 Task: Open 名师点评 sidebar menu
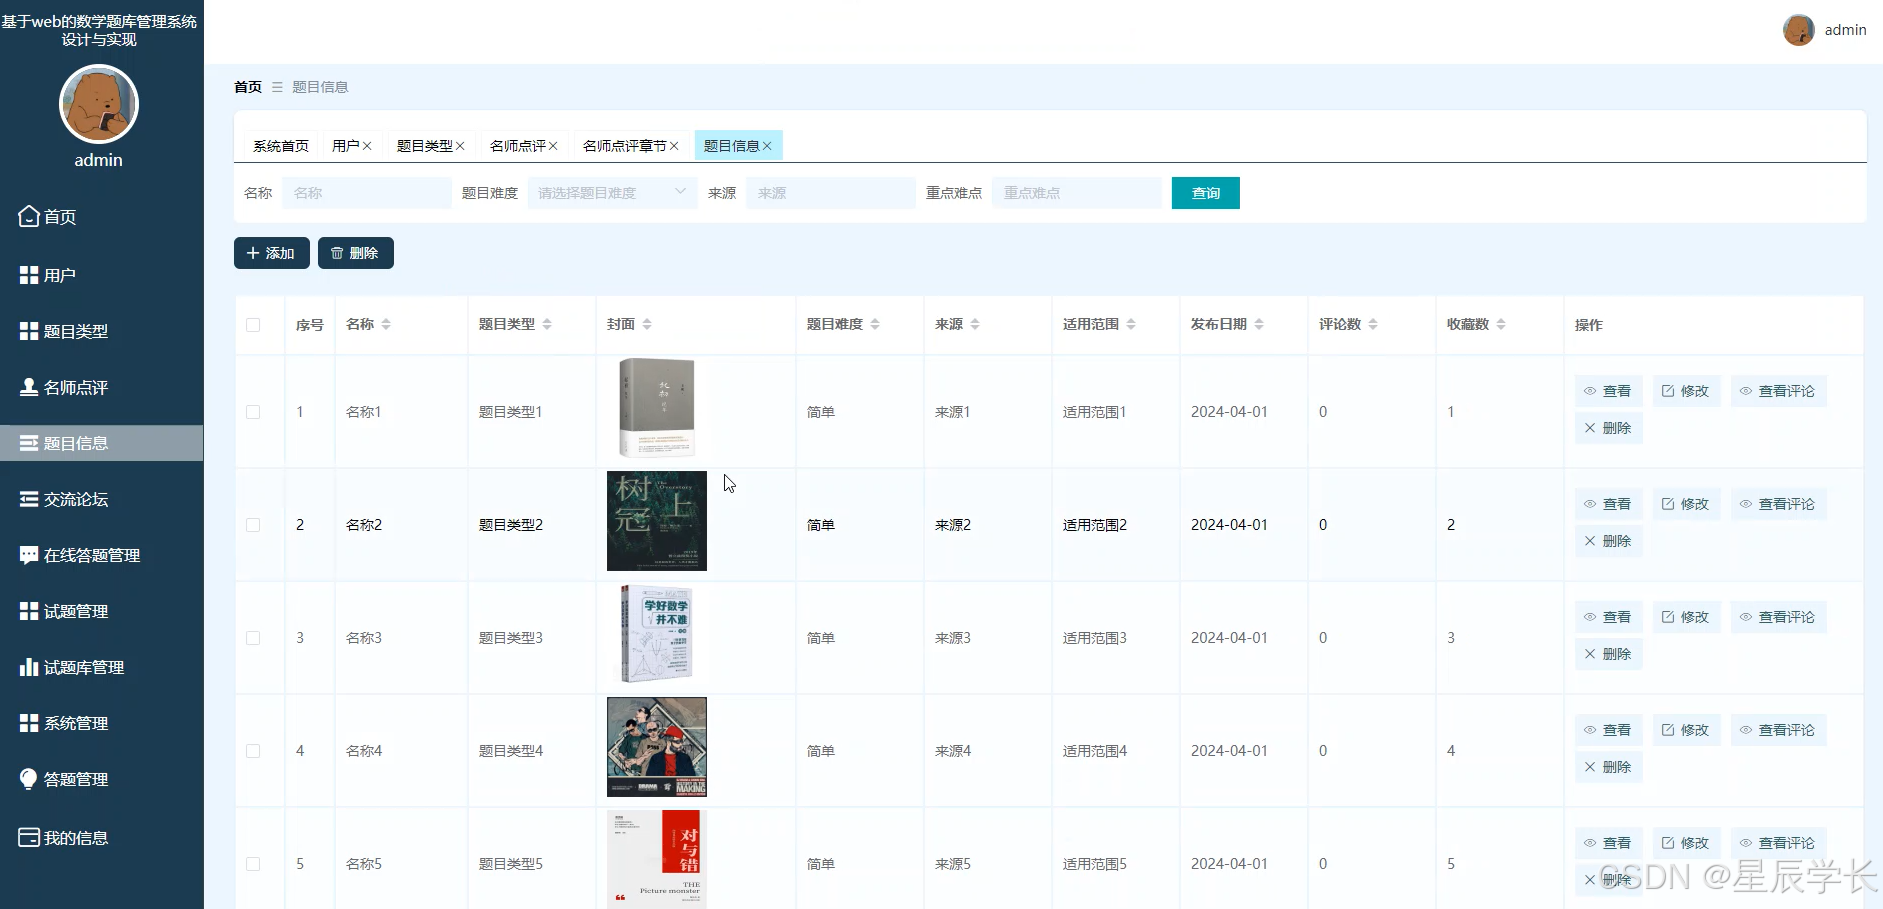tap(101, 387)
